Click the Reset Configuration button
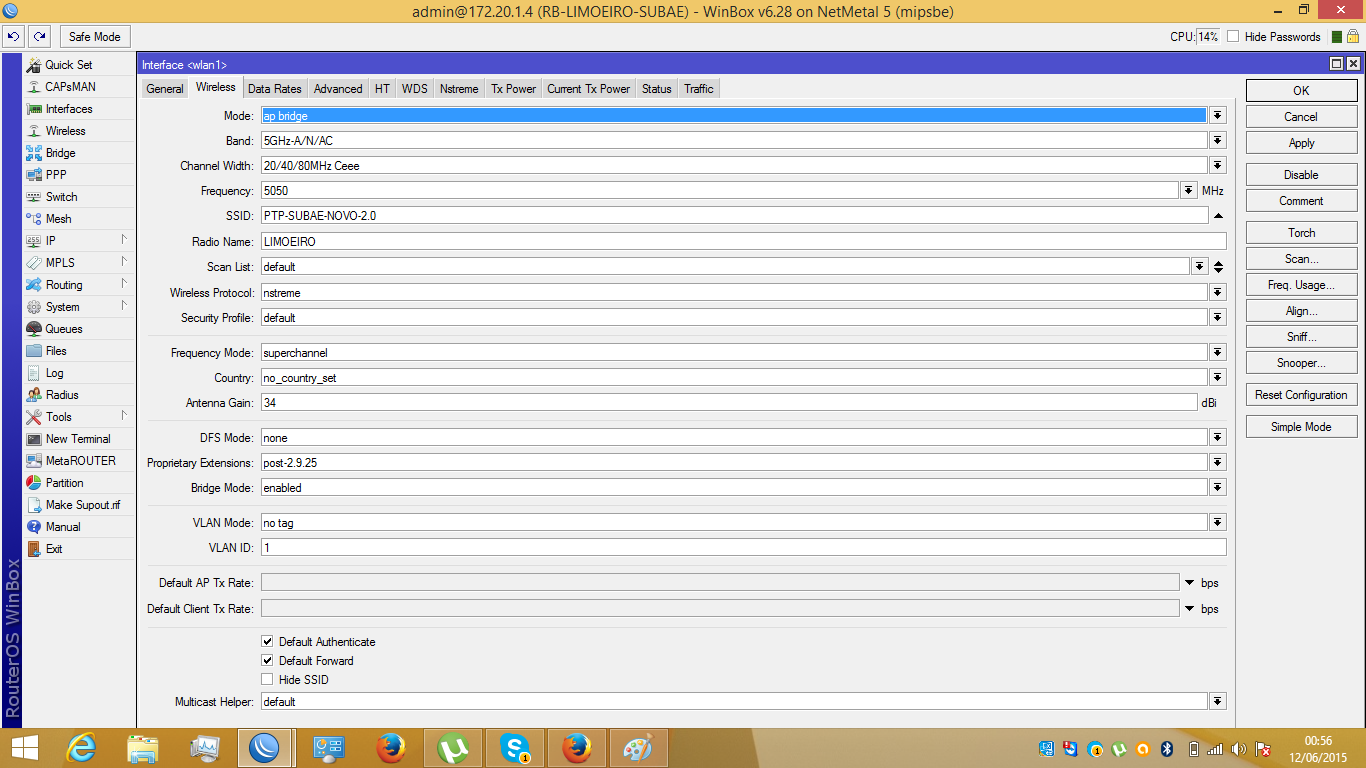The height and width of the screenshot is (768, 1366). click(1301, 395)
